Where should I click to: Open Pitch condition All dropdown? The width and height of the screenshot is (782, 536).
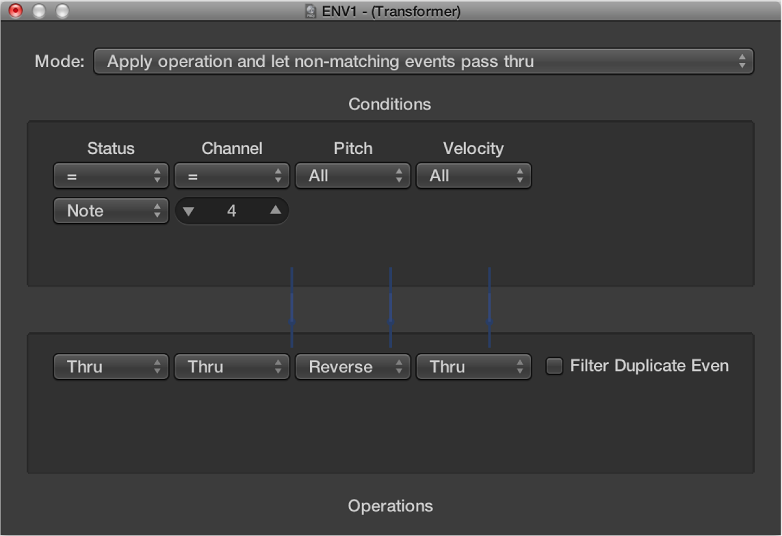tap(353, 176)
